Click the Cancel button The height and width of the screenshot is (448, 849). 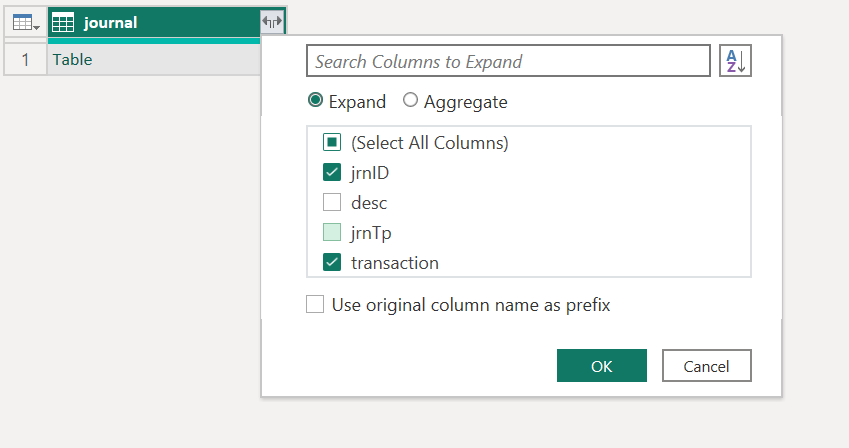[x=706, y=366]
